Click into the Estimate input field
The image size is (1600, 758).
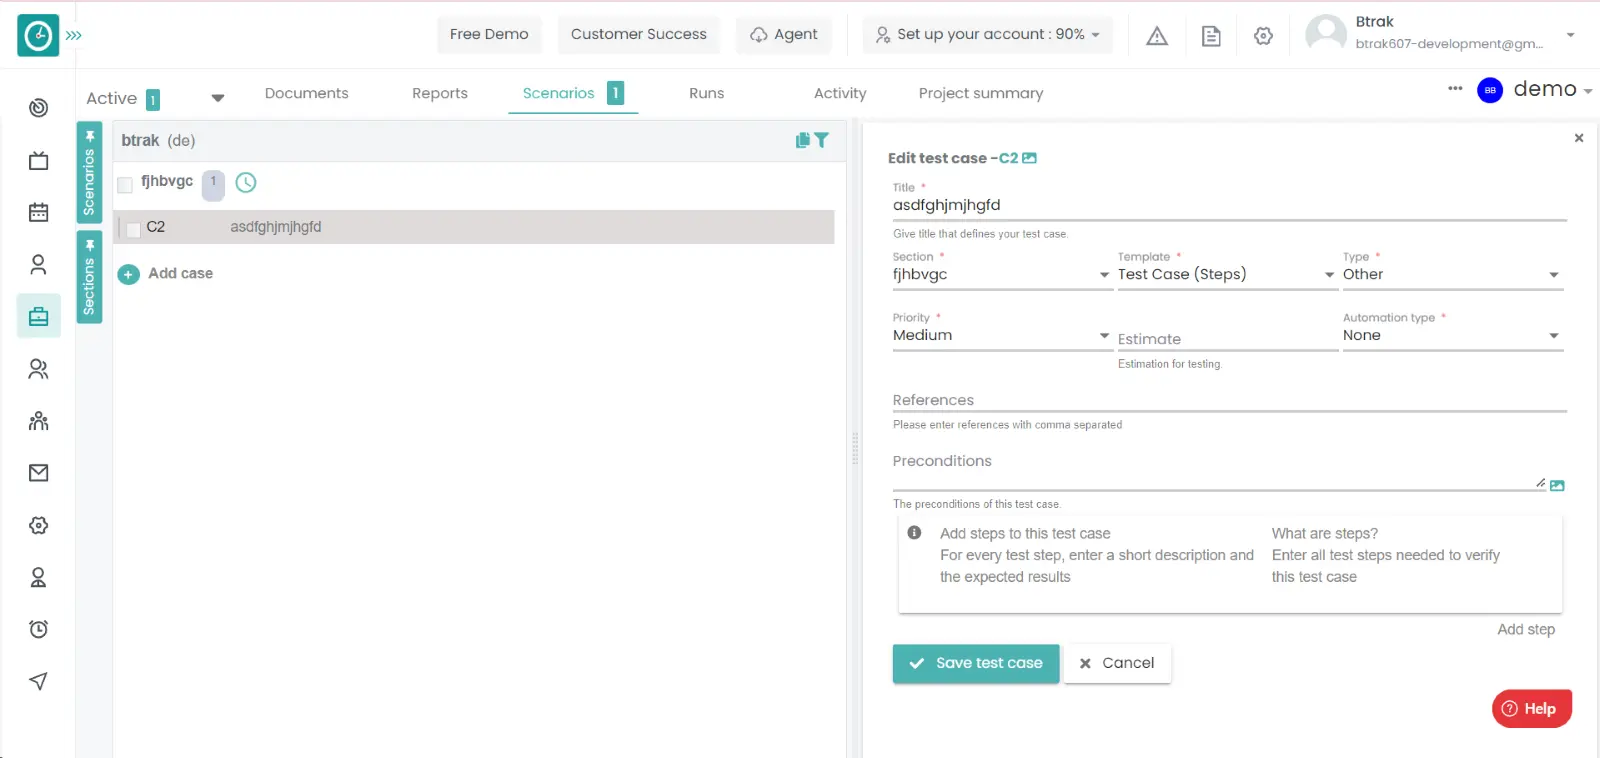[x=1226, y=339]
